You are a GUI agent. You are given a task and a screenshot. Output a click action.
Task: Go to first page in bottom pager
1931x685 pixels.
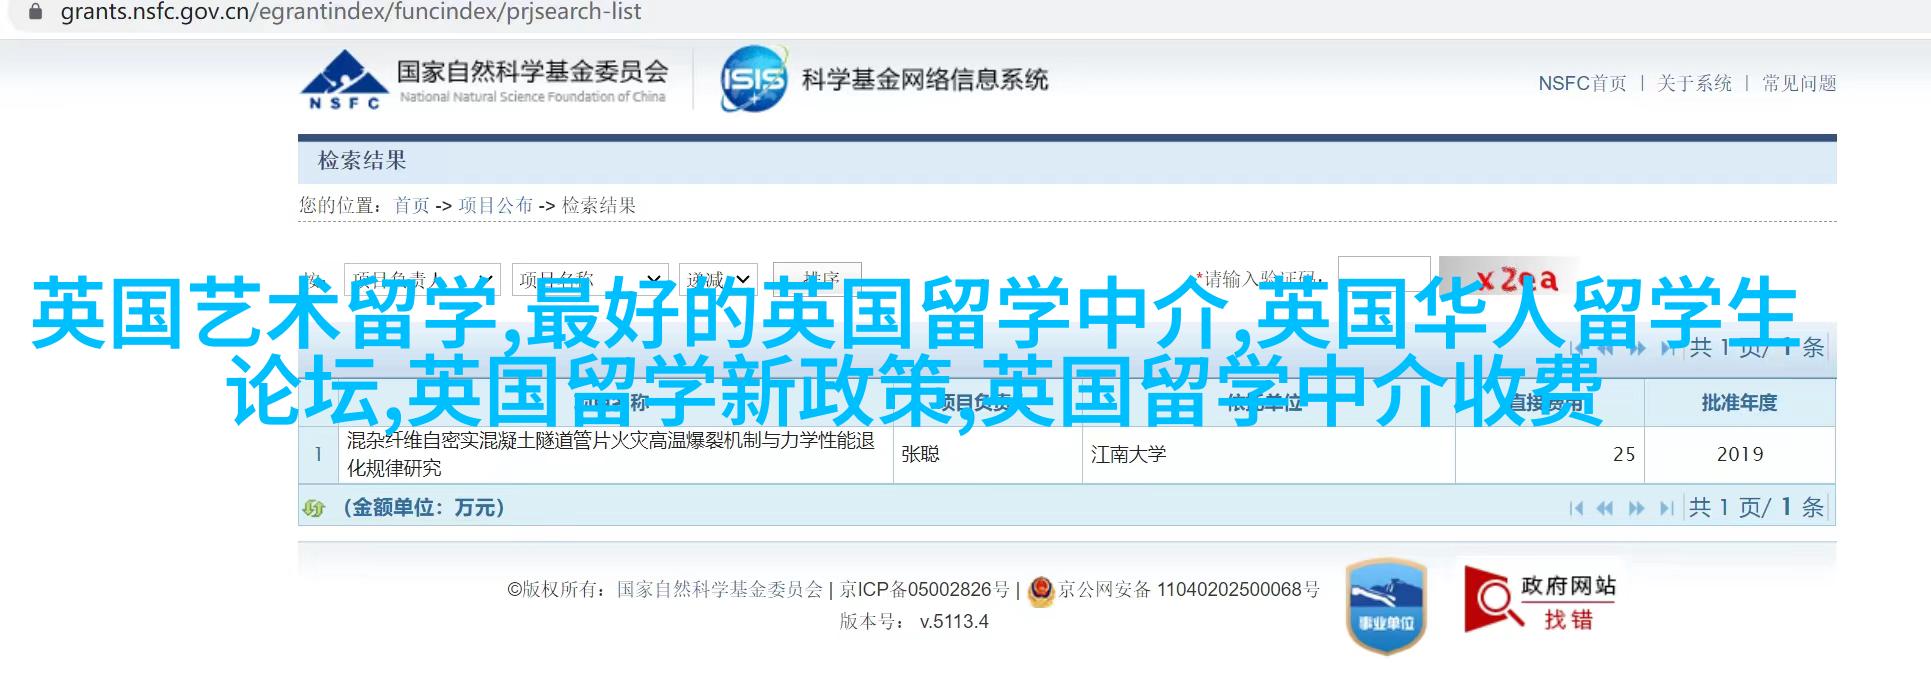[1576, 509]
